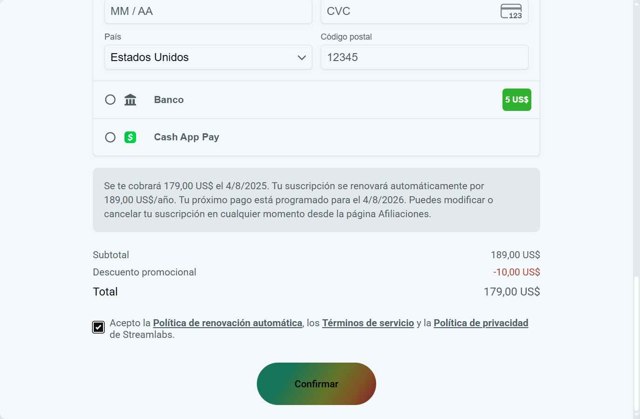Open the País dropdown
Screen dimensions: 640x419
pos(207,57)
